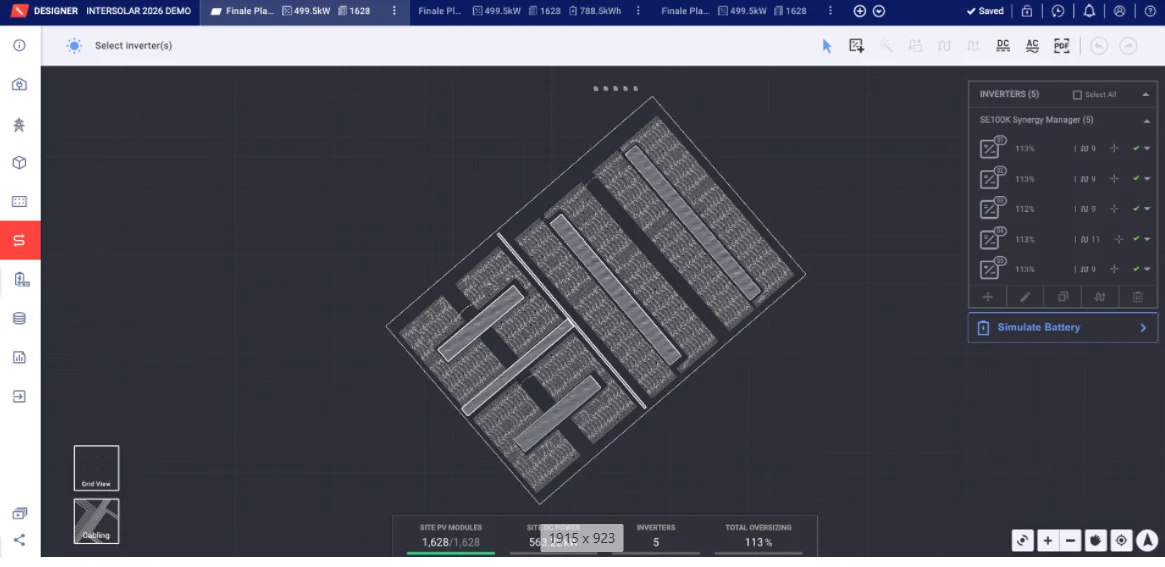Expand inverter 02 row dropdown arrow
Viewport: 1165px width, 567px height.
pyautogui.click(x=1147, y=179)
